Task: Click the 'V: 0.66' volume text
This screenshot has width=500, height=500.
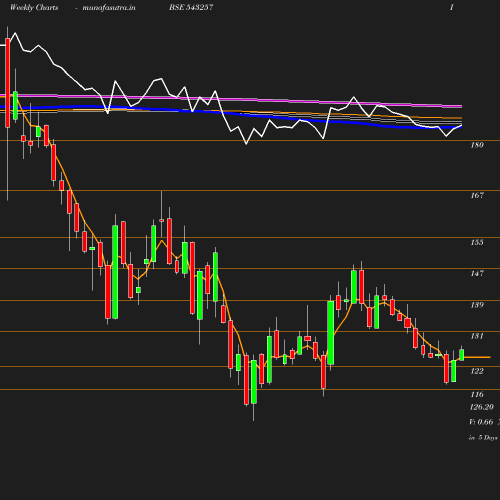Action: coord(481,422)
